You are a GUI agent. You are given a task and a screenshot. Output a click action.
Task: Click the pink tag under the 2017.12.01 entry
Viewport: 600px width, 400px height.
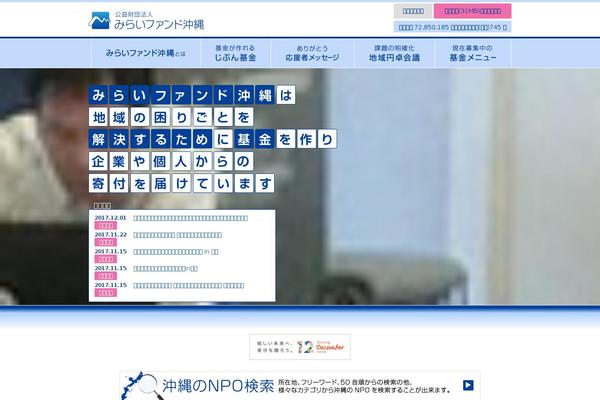(106, 225)
